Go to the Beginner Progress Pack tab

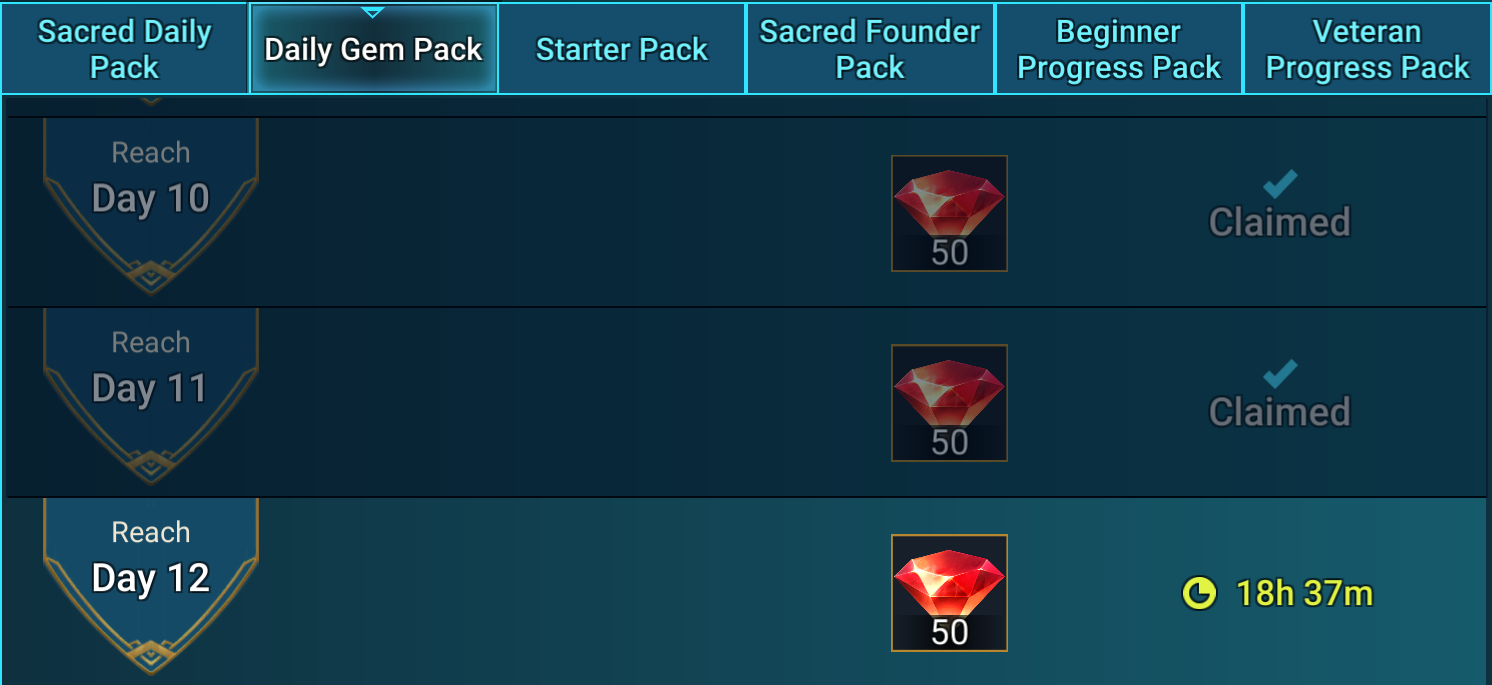point(1119,49)
